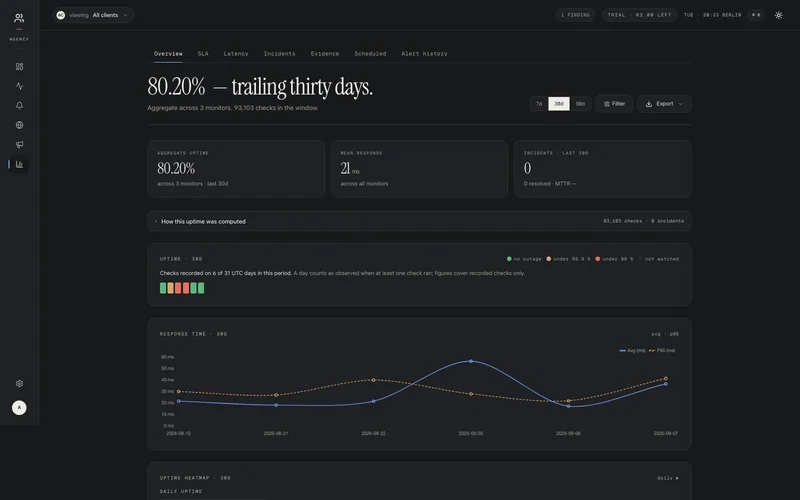The image size is (800, 500).
Task: Open the dashboard grid icon in sidebar
Action: (x=19, y=66)
